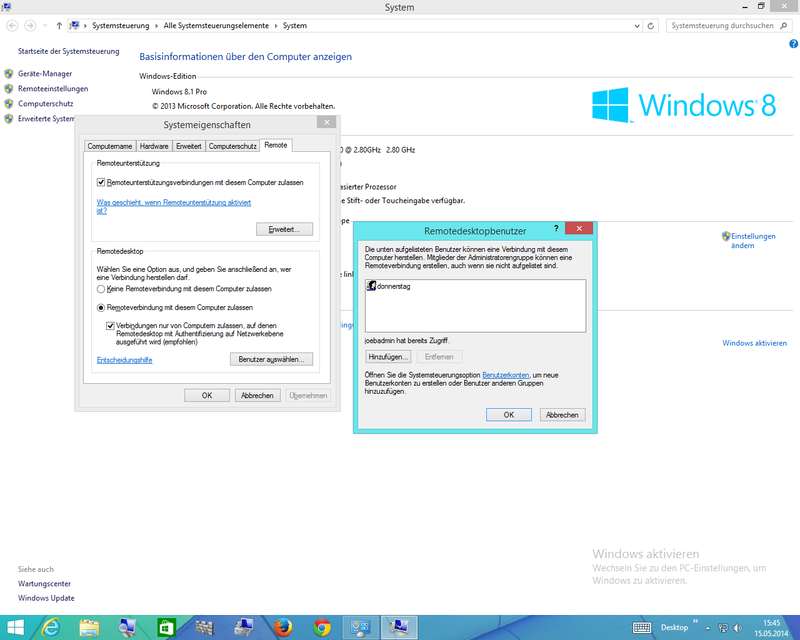Viewport: 800px width, 640px height.
Task: Expand the Systemsteuerung breadcrumb arrow
Action: tap(157, 25)
